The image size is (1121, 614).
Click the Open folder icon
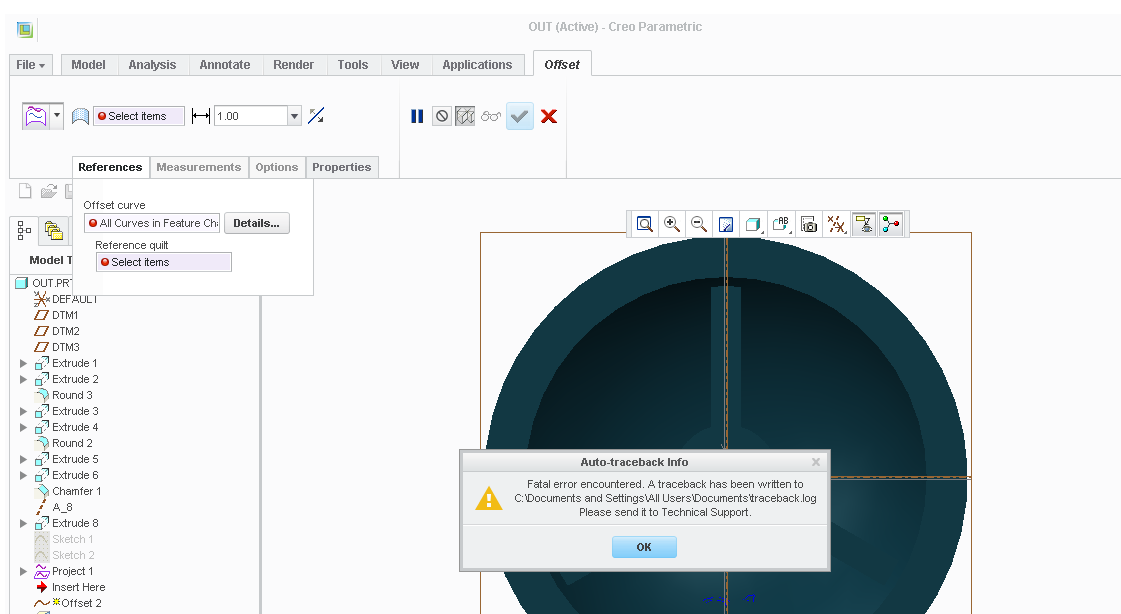click(x=49, y=191)
